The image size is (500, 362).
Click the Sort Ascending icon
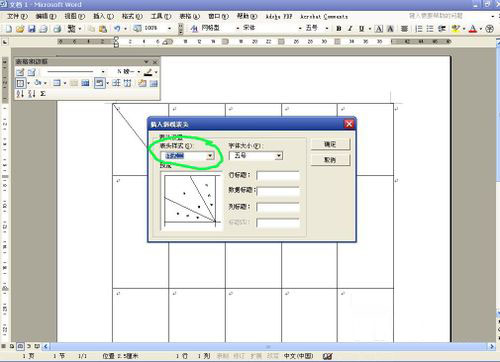coord(20,94)
